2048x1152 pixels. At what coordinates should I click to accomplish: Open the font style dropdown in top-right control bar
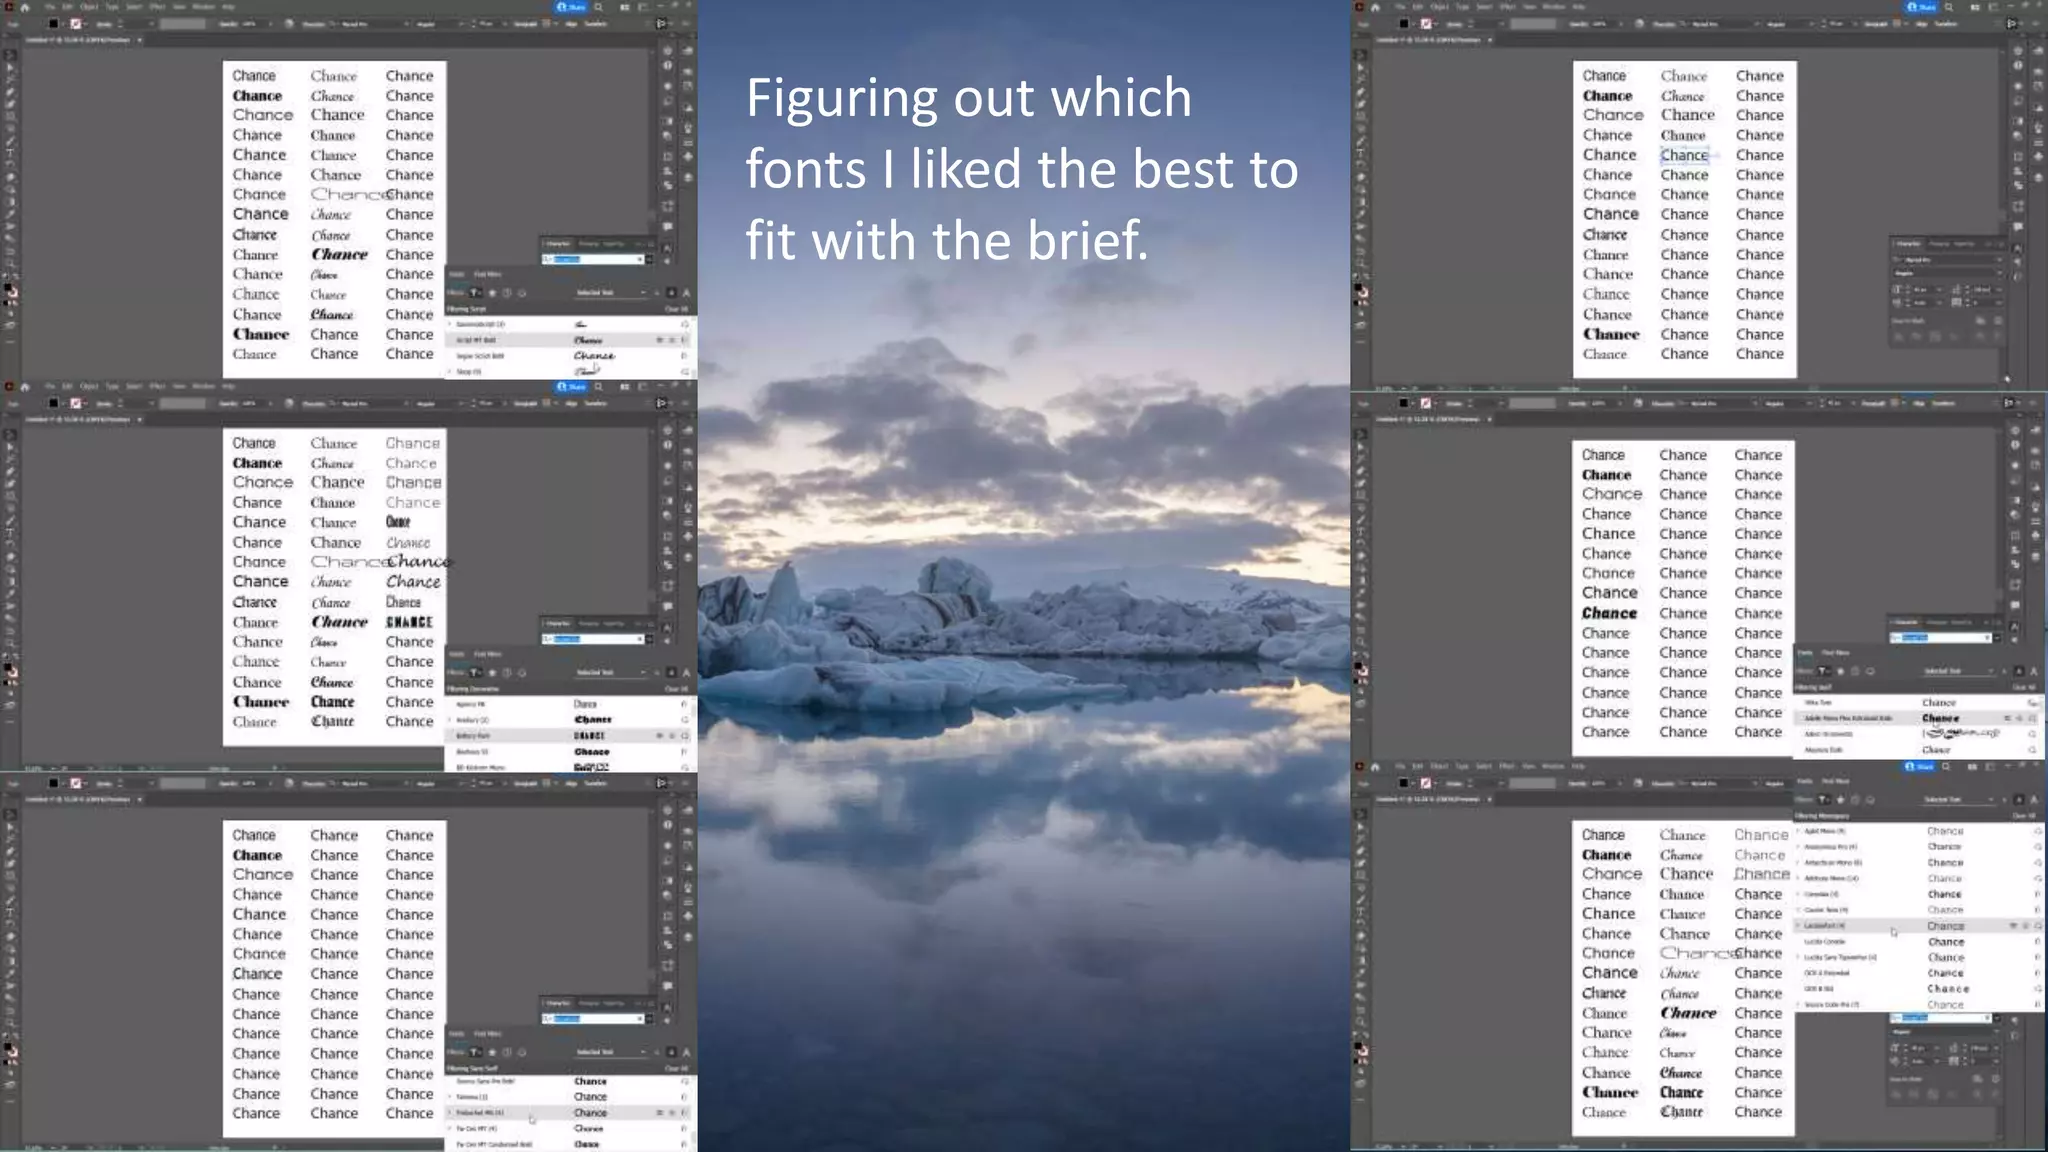[x=1788, y=24]
